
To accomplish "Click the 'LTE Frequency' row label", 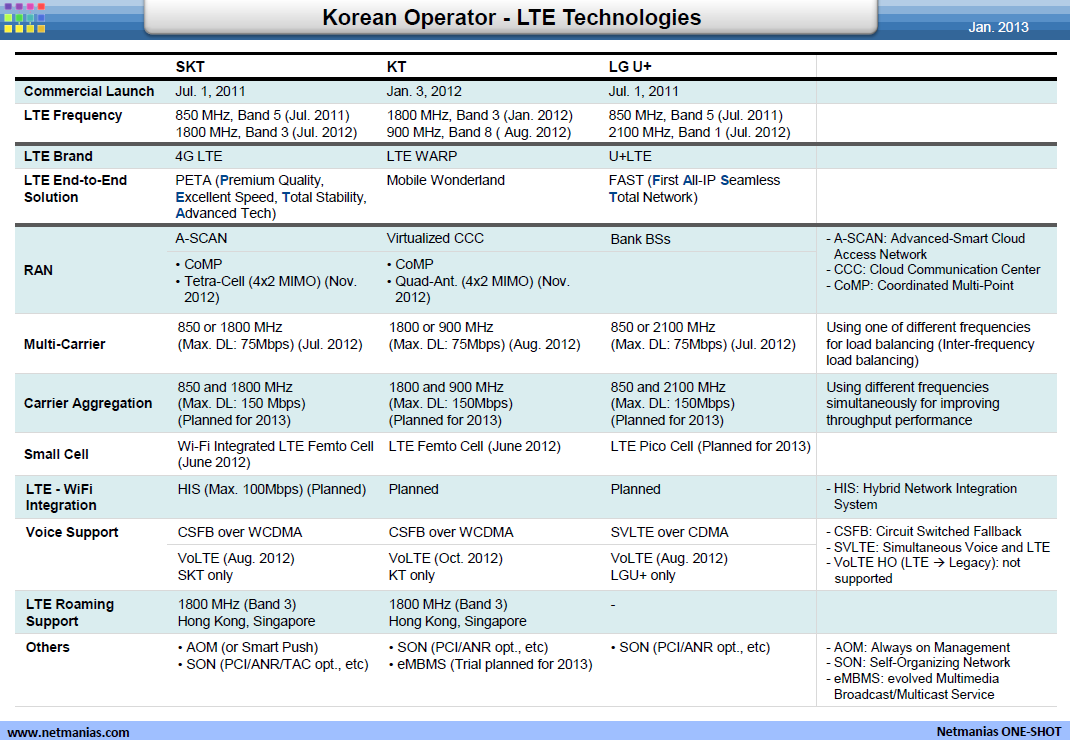I will pos(73,115).
